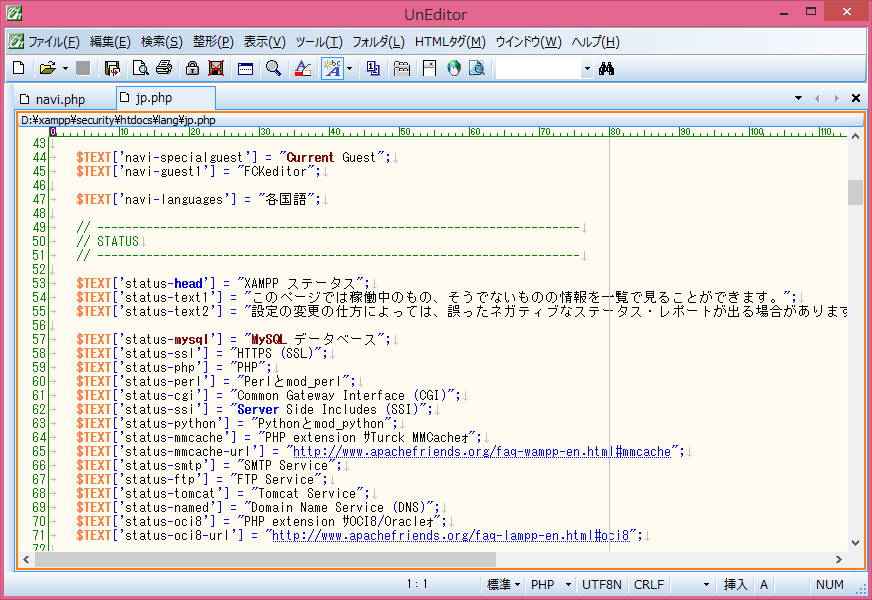Screen dimensions: 872x600
Task: Click the padlock icon in toolbar
Action: tap(191, 68)
